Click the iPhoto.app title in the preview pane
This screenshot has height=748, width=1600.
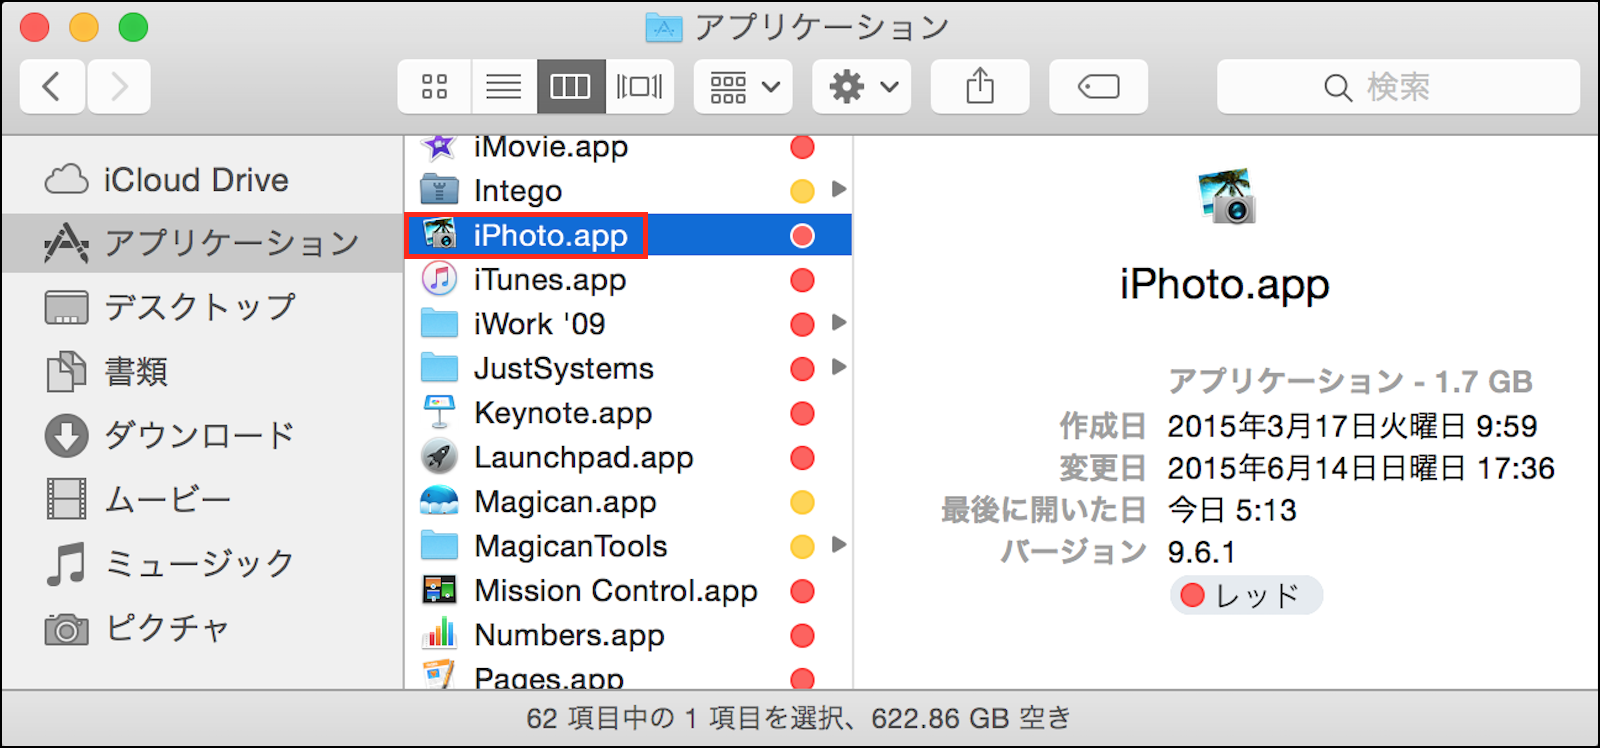[1225, 285]
